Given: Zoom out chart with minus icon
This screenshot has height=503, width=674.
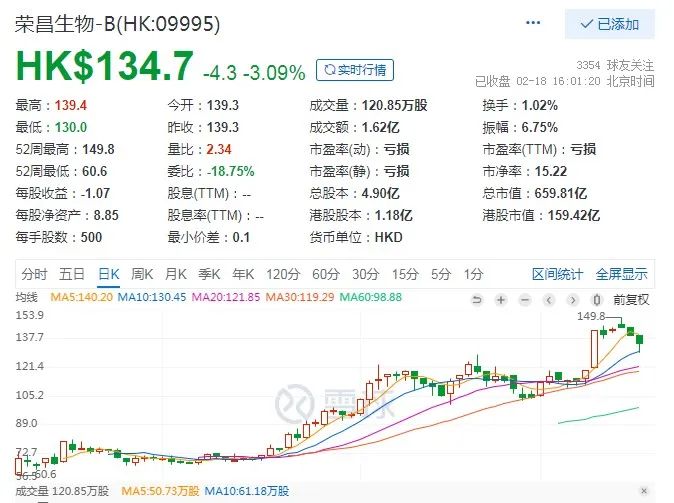Looking at the screenshot, I should click(525, 300).
